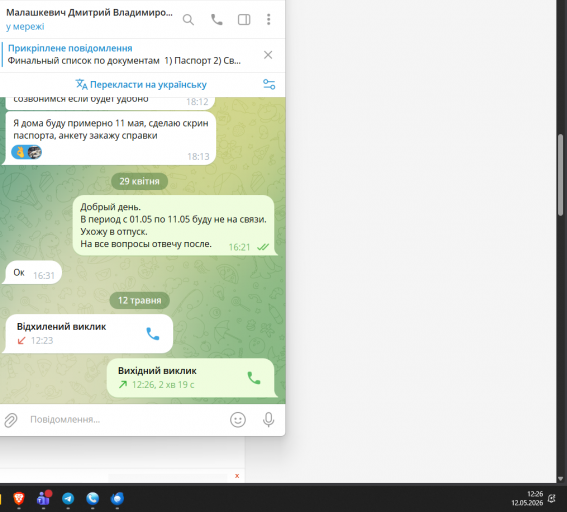Start a voice call from chat header
This screenshot has width=567, height=512.
[x=217, y=20]
